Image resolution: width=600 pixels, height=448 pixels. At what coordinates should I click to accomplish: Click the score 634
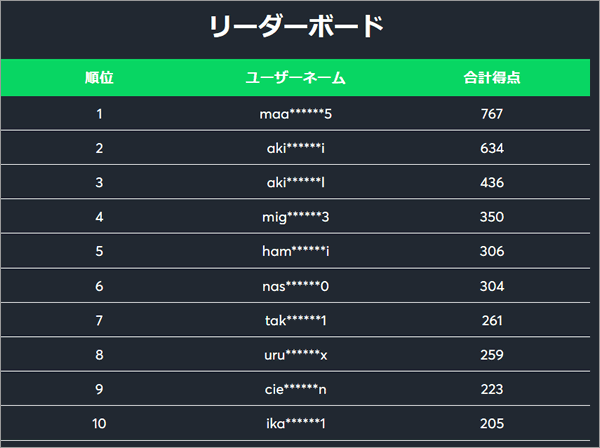coord(492,148)
